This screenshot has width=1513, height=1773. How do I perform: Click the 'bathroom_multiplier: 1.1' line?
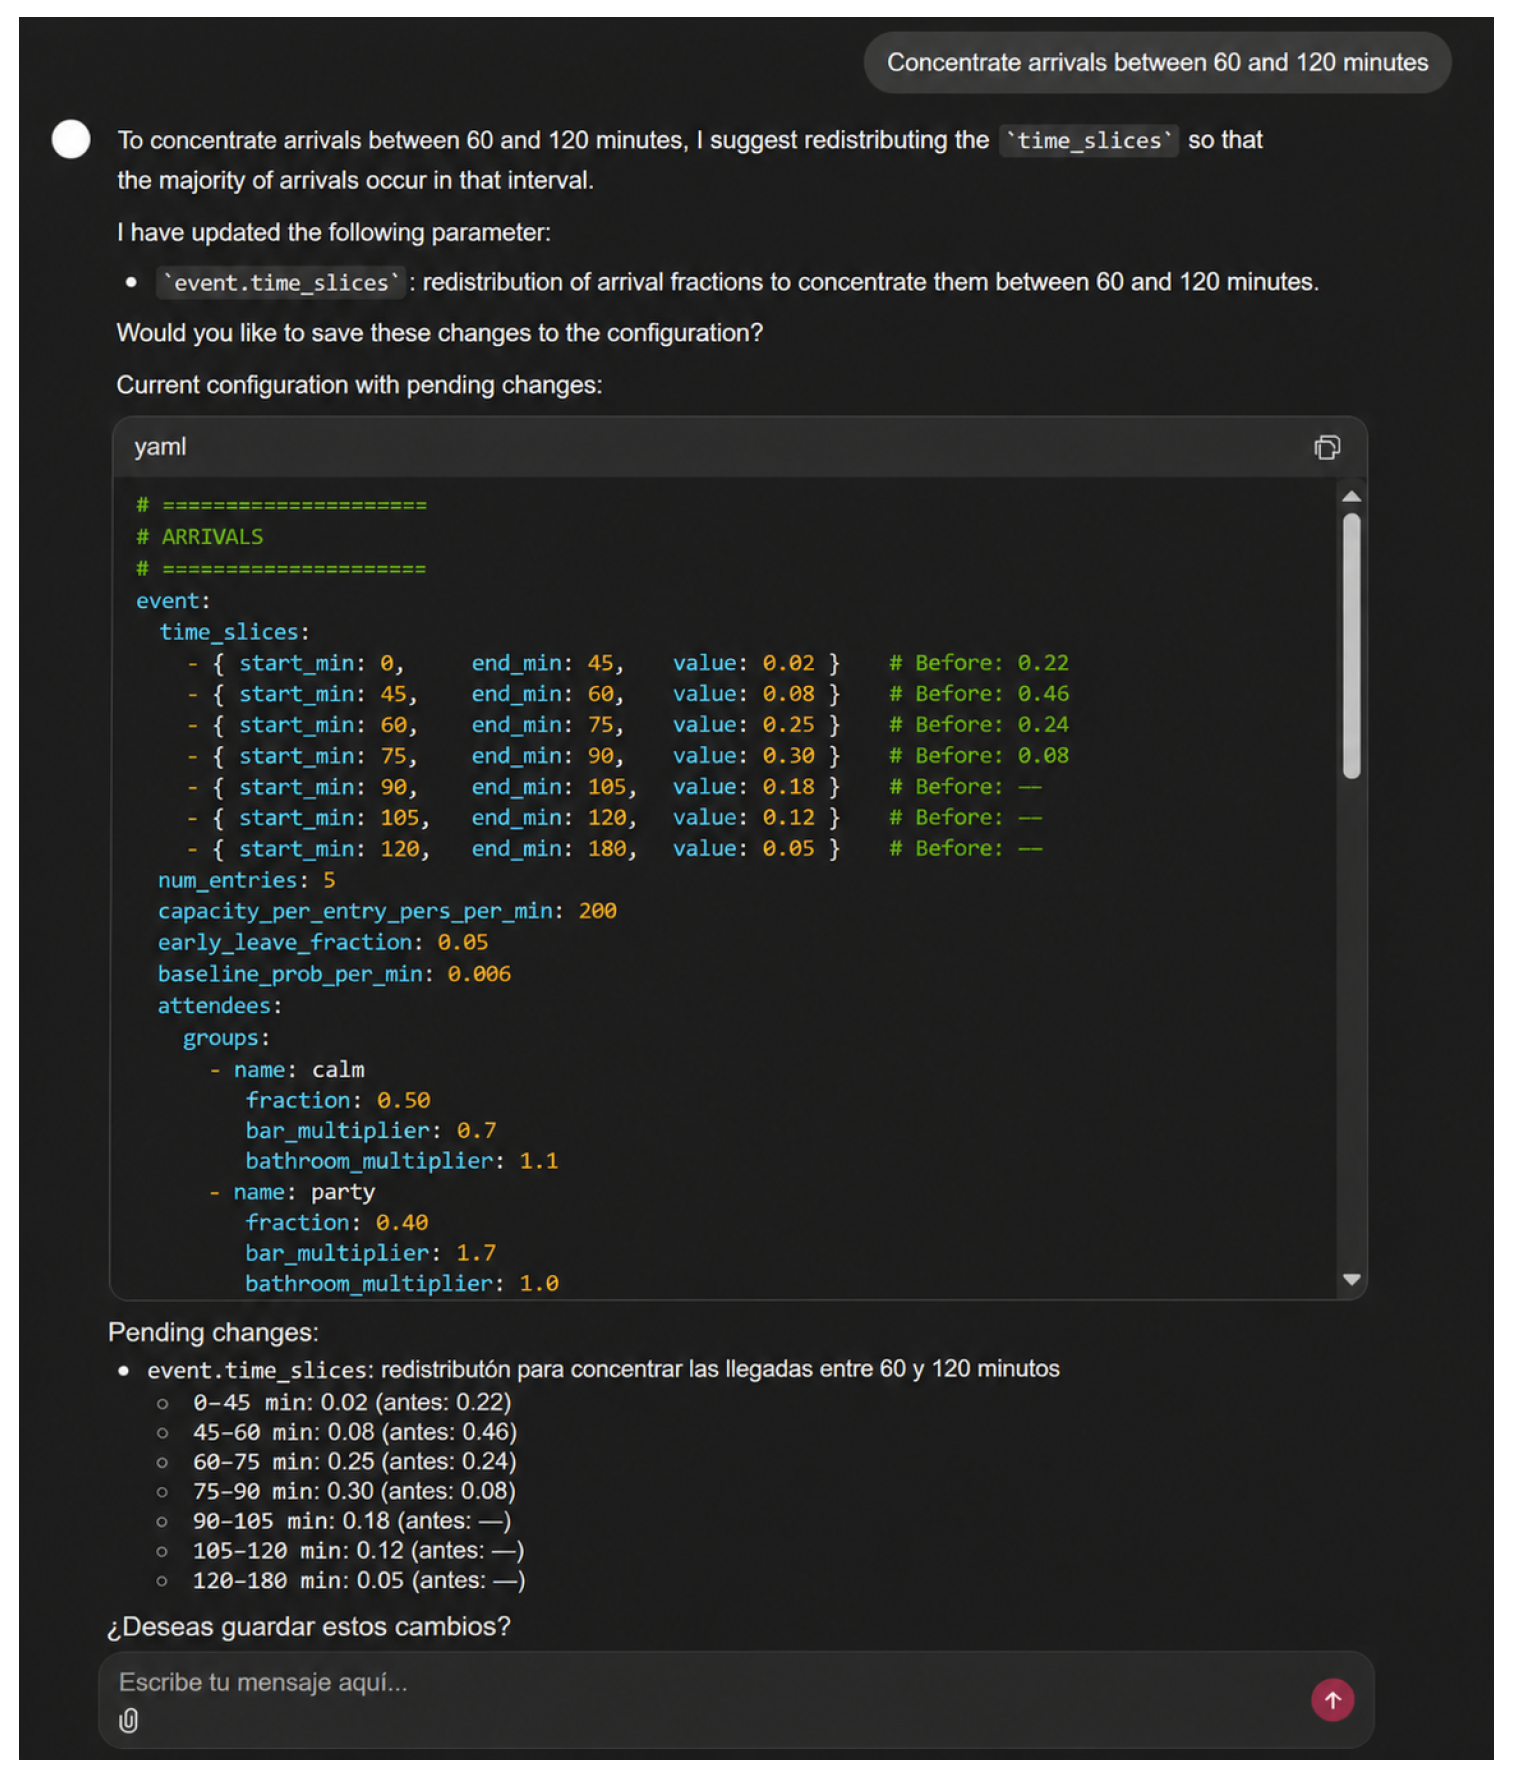coord(402,1161)
